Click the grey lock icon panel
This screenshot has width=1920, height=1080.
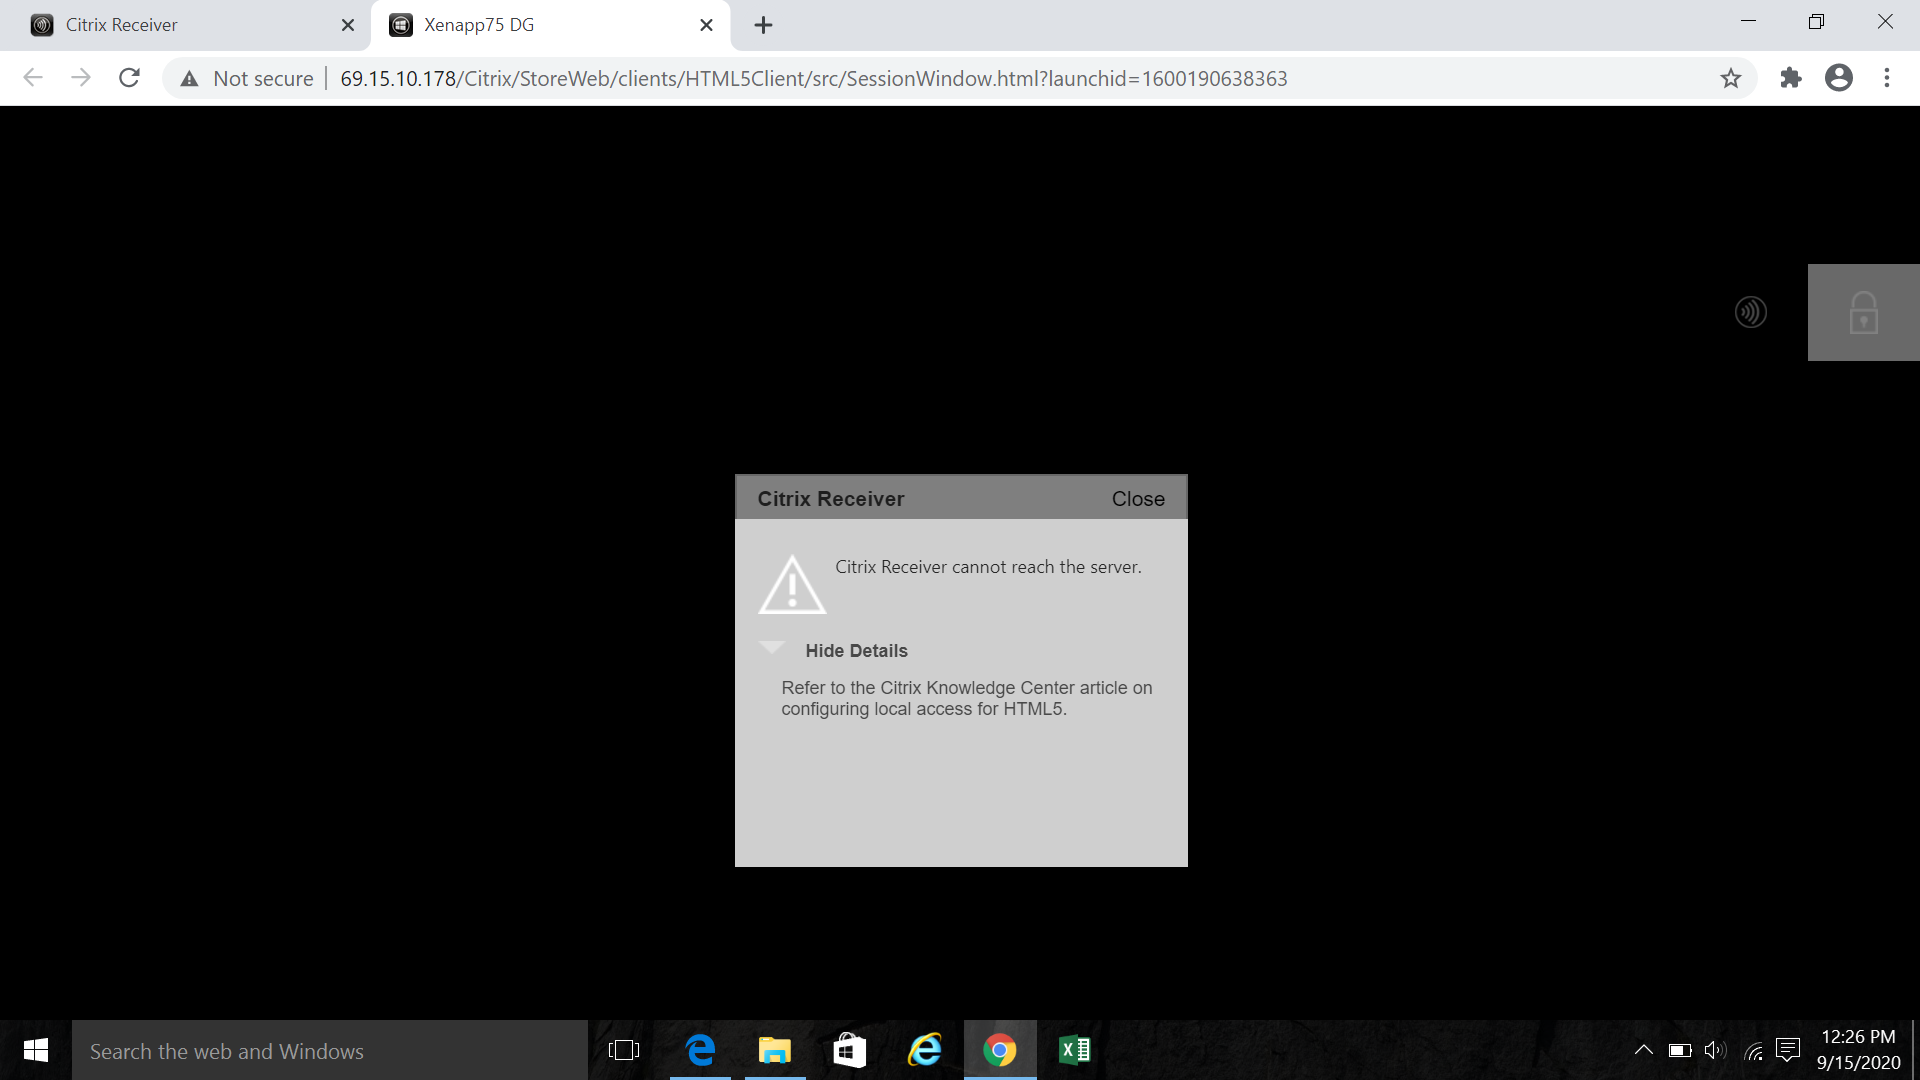(x=1863, y=312)
